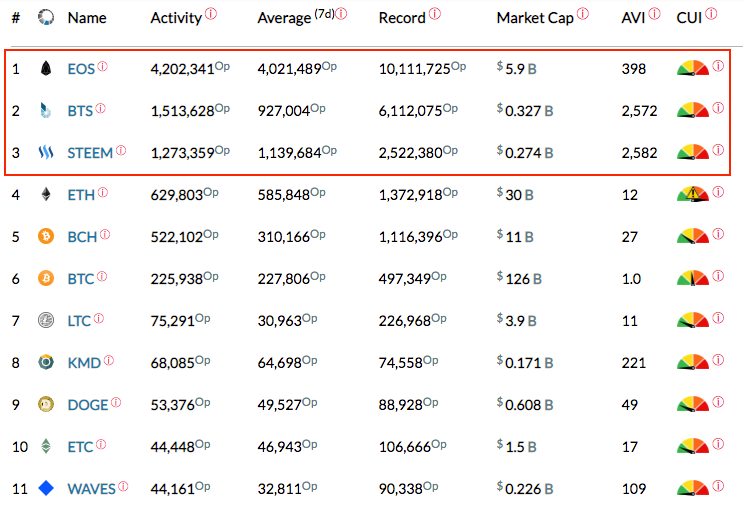
Task: Open the BCH coin link
Action: [x=82, y=237]
